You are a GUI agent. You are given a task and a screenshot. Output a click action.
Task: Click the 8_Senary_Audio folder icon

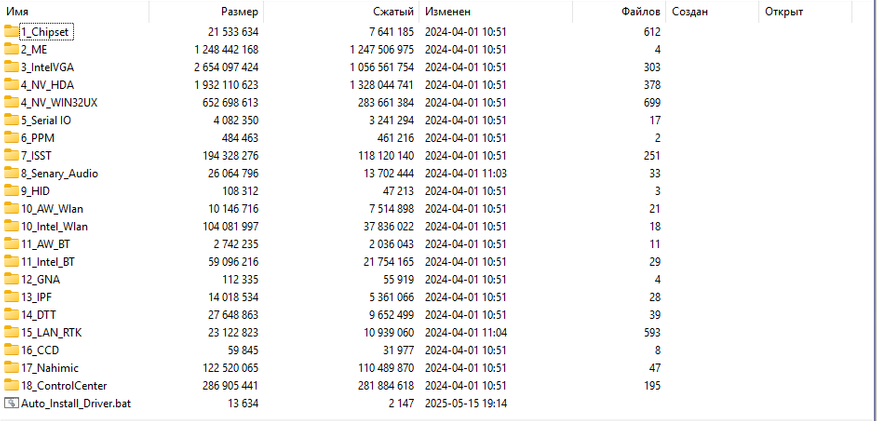click(11, 173)
